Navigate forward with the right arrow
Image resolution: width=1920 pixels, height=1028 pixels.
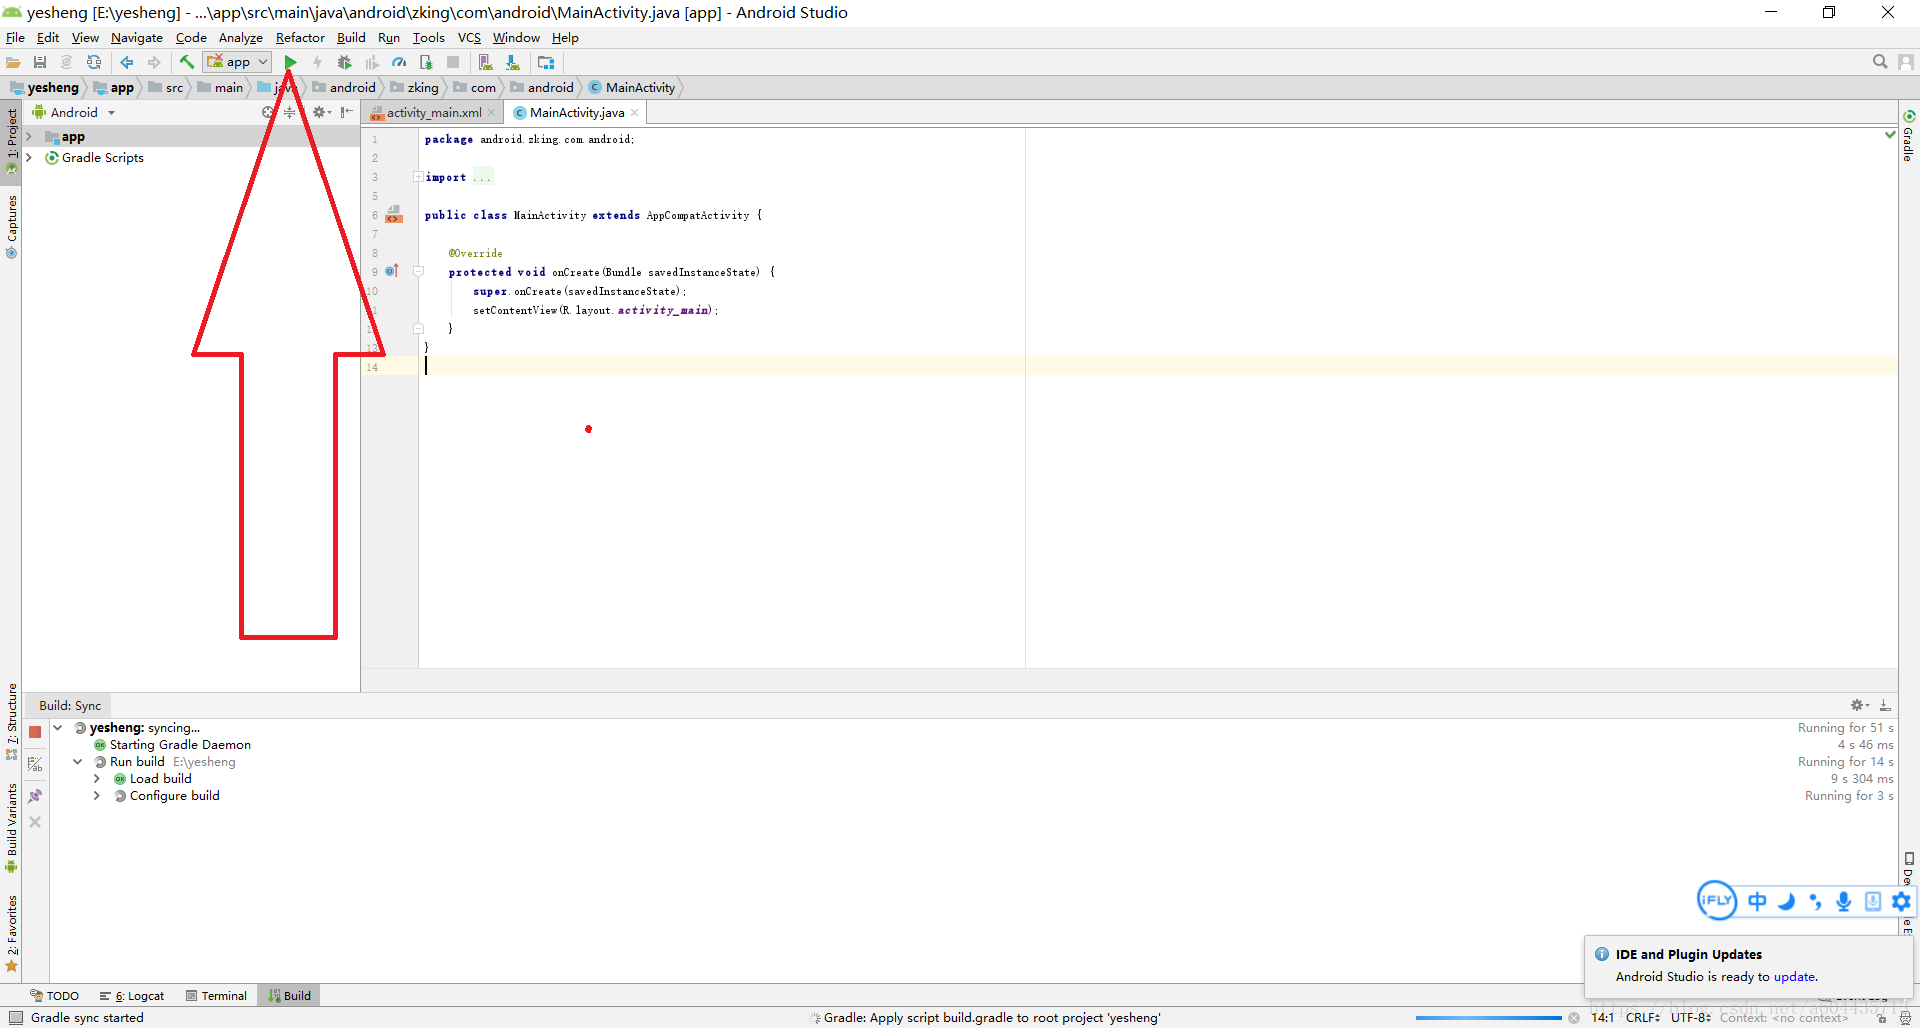[154, 62]
